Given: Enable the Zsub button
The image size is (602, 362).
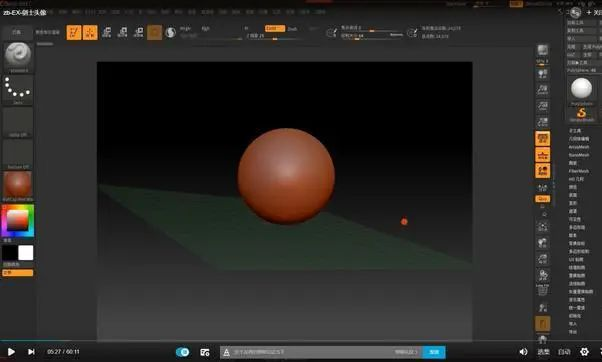Looking at the screenshot, I should coord(293,29).
